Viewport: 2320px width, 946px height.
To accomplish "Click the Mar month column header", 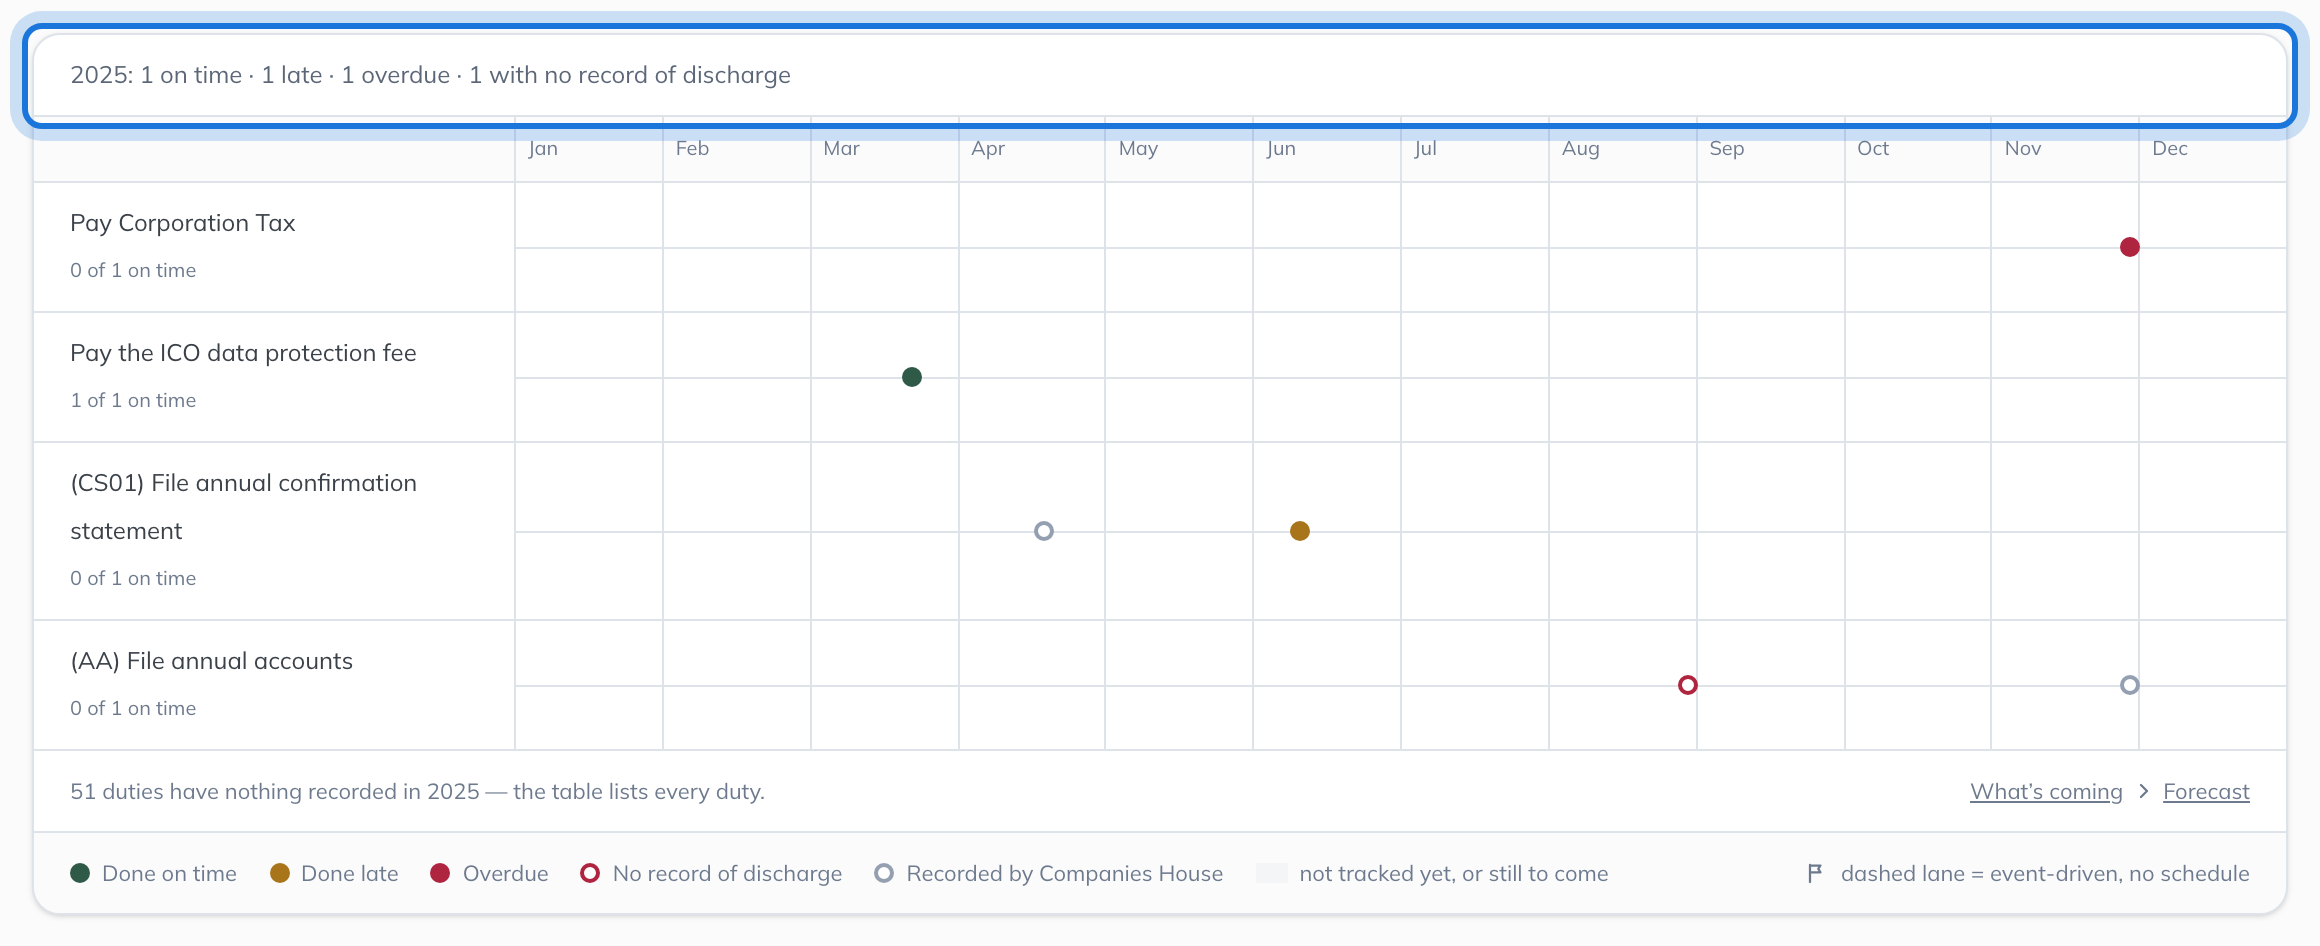I will [x=841, y=148].
